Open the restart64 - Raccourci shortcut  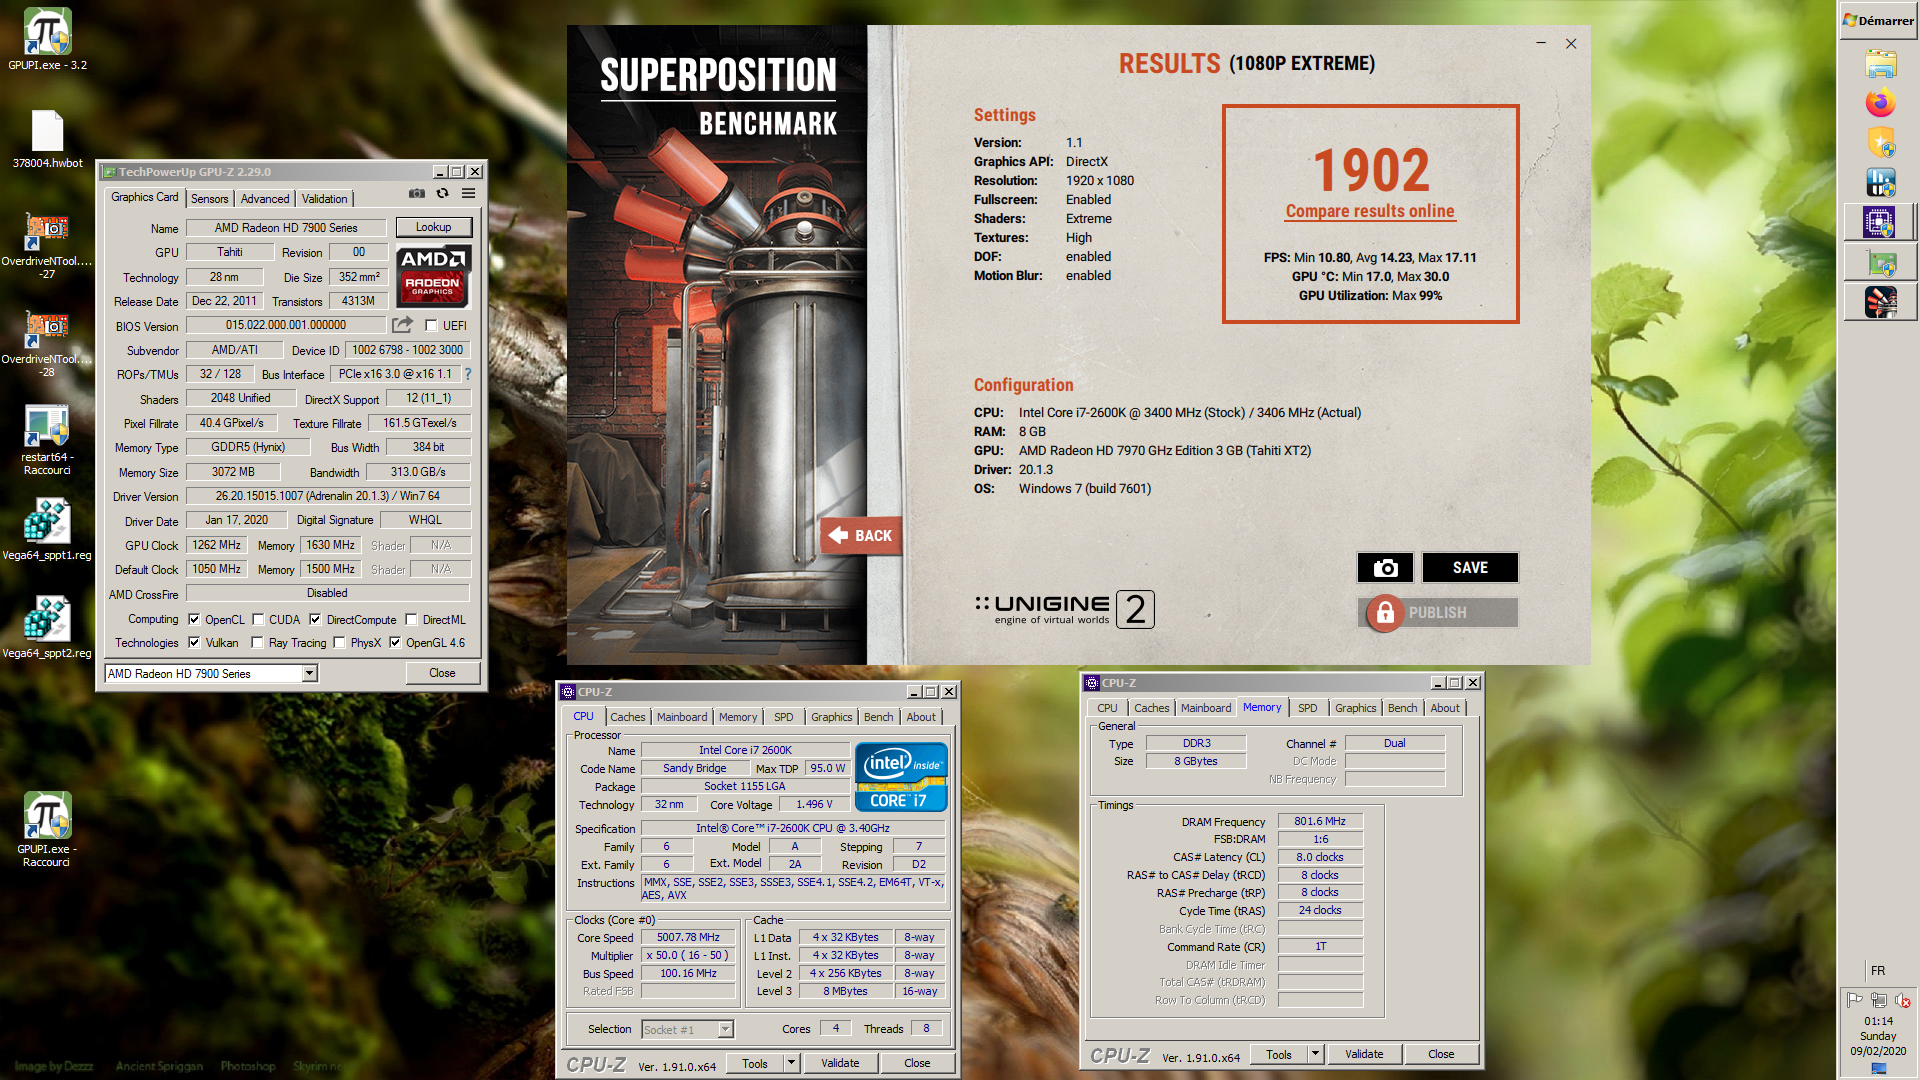coord(47,440)
